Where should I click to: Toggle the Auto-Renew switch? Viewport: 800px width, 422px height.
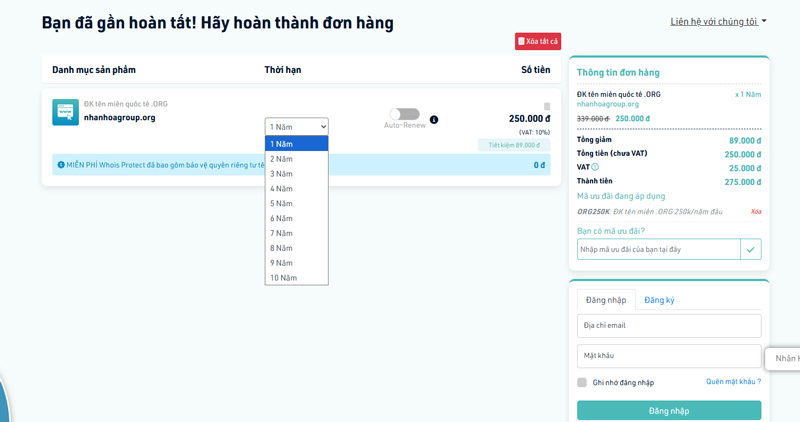pos(405,114)
